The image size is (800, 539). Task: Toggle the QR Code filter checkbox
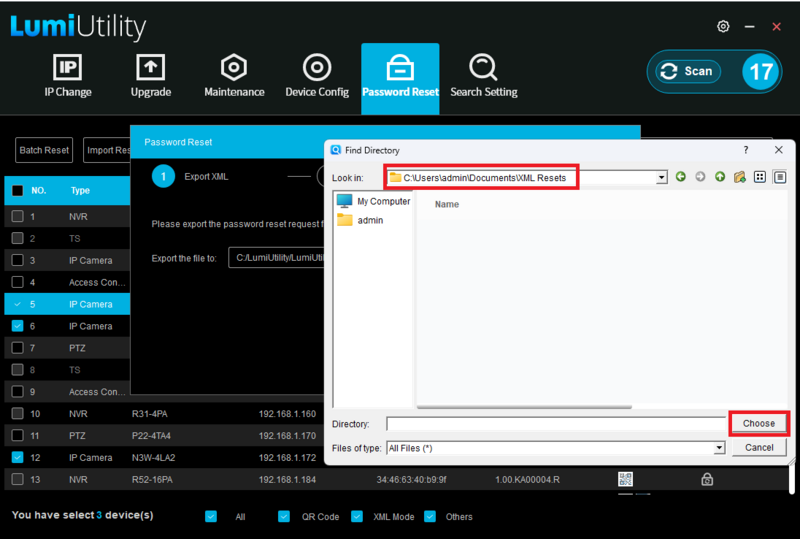coord(284,517)
